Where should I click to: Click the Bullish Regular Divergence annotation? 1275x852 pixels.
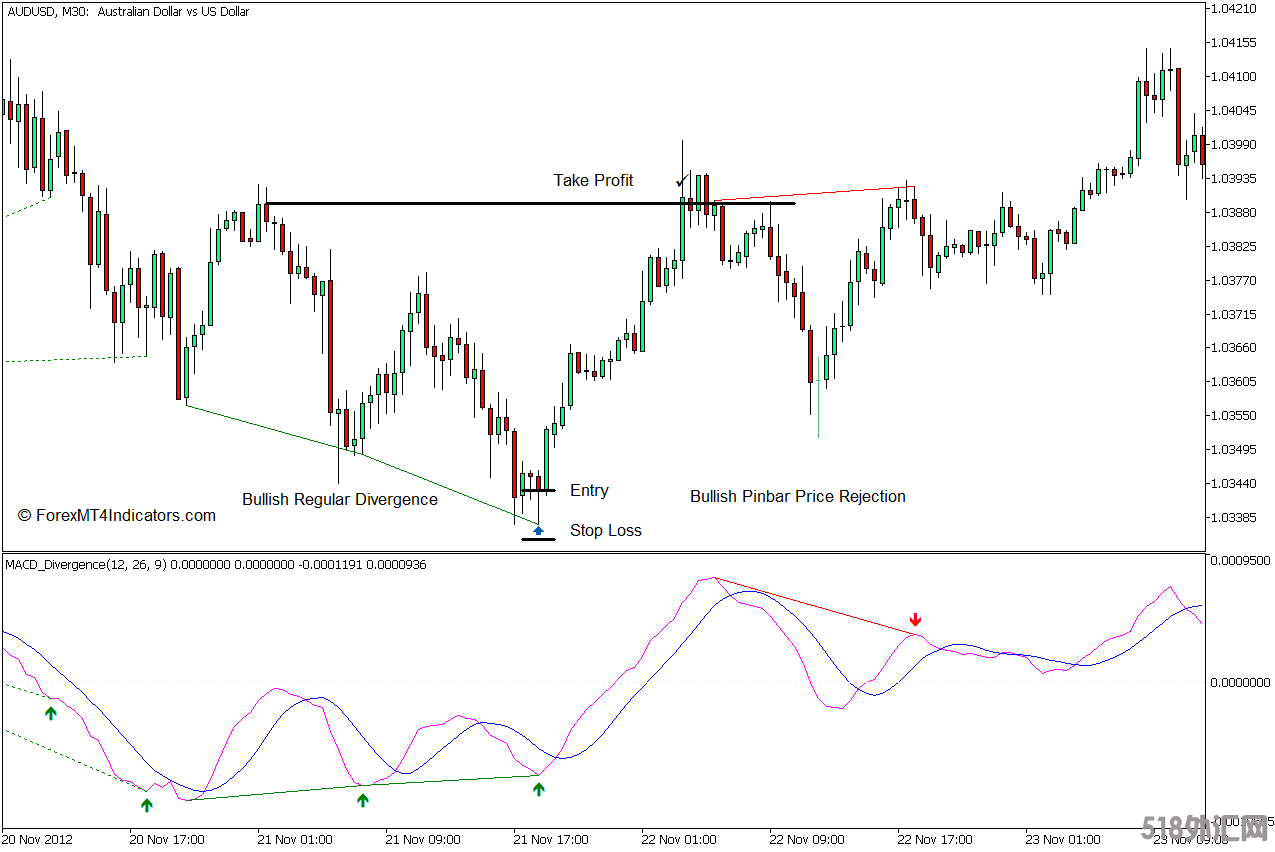click(x=339, y=499)
